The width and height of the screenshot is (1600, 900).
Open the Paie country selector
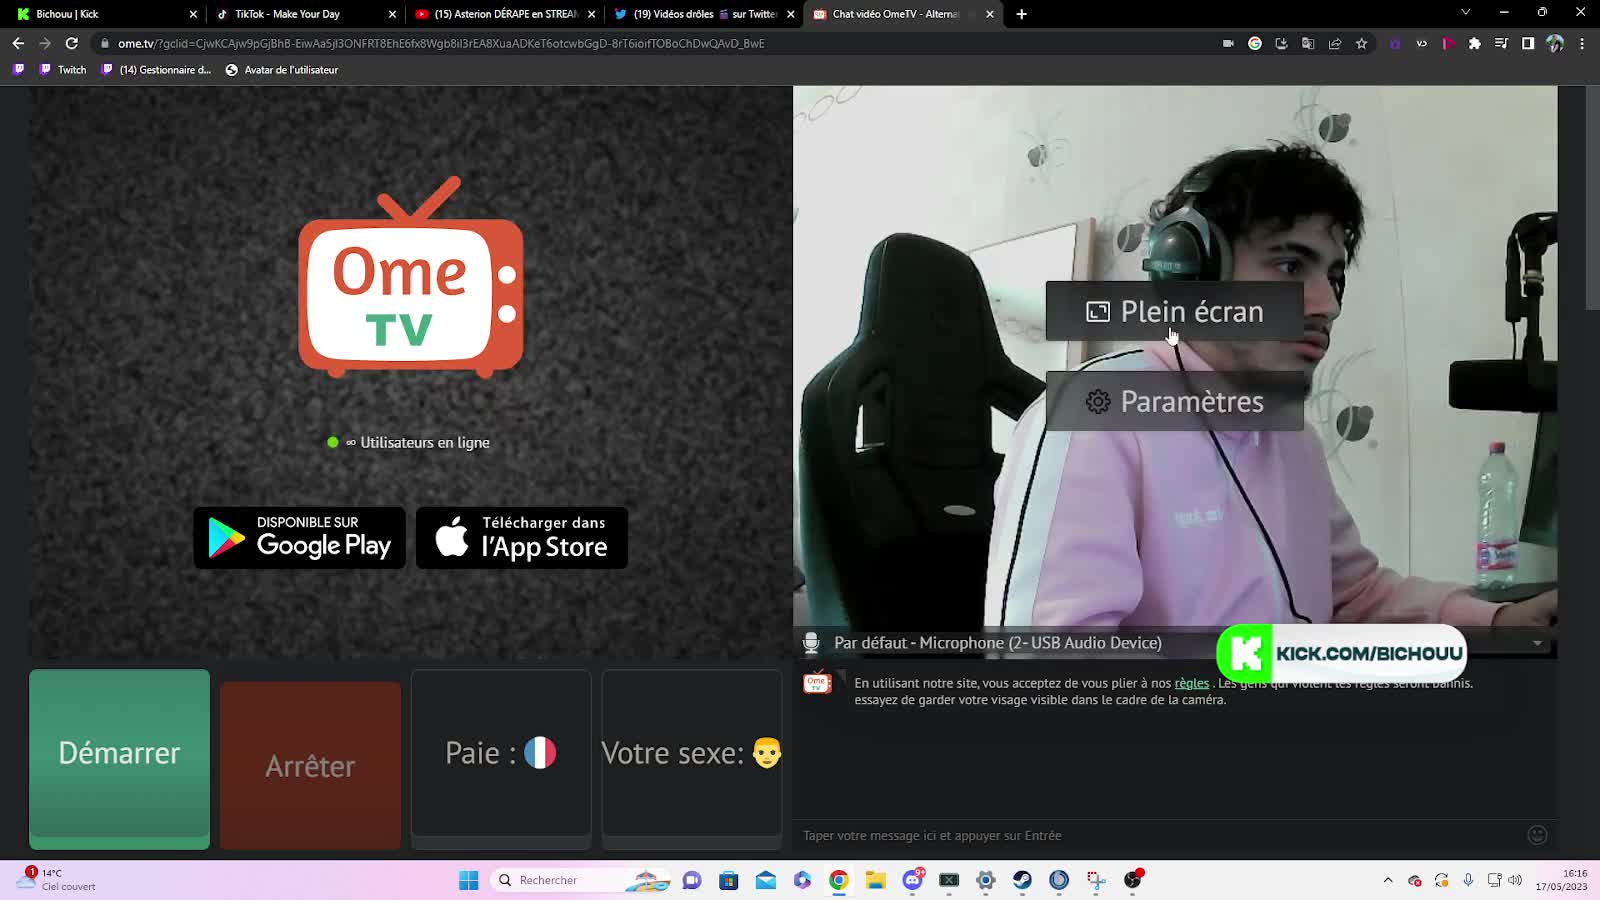501,753
